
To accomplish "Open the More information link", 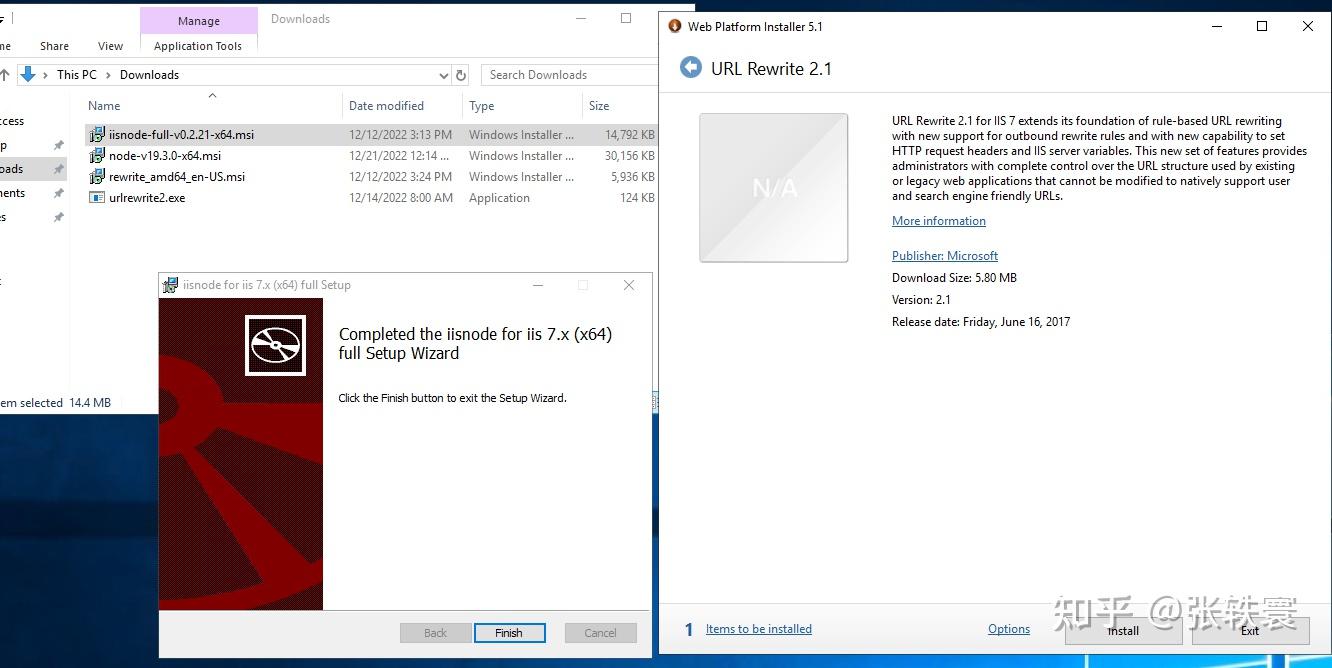I will [x=937, y=221].
